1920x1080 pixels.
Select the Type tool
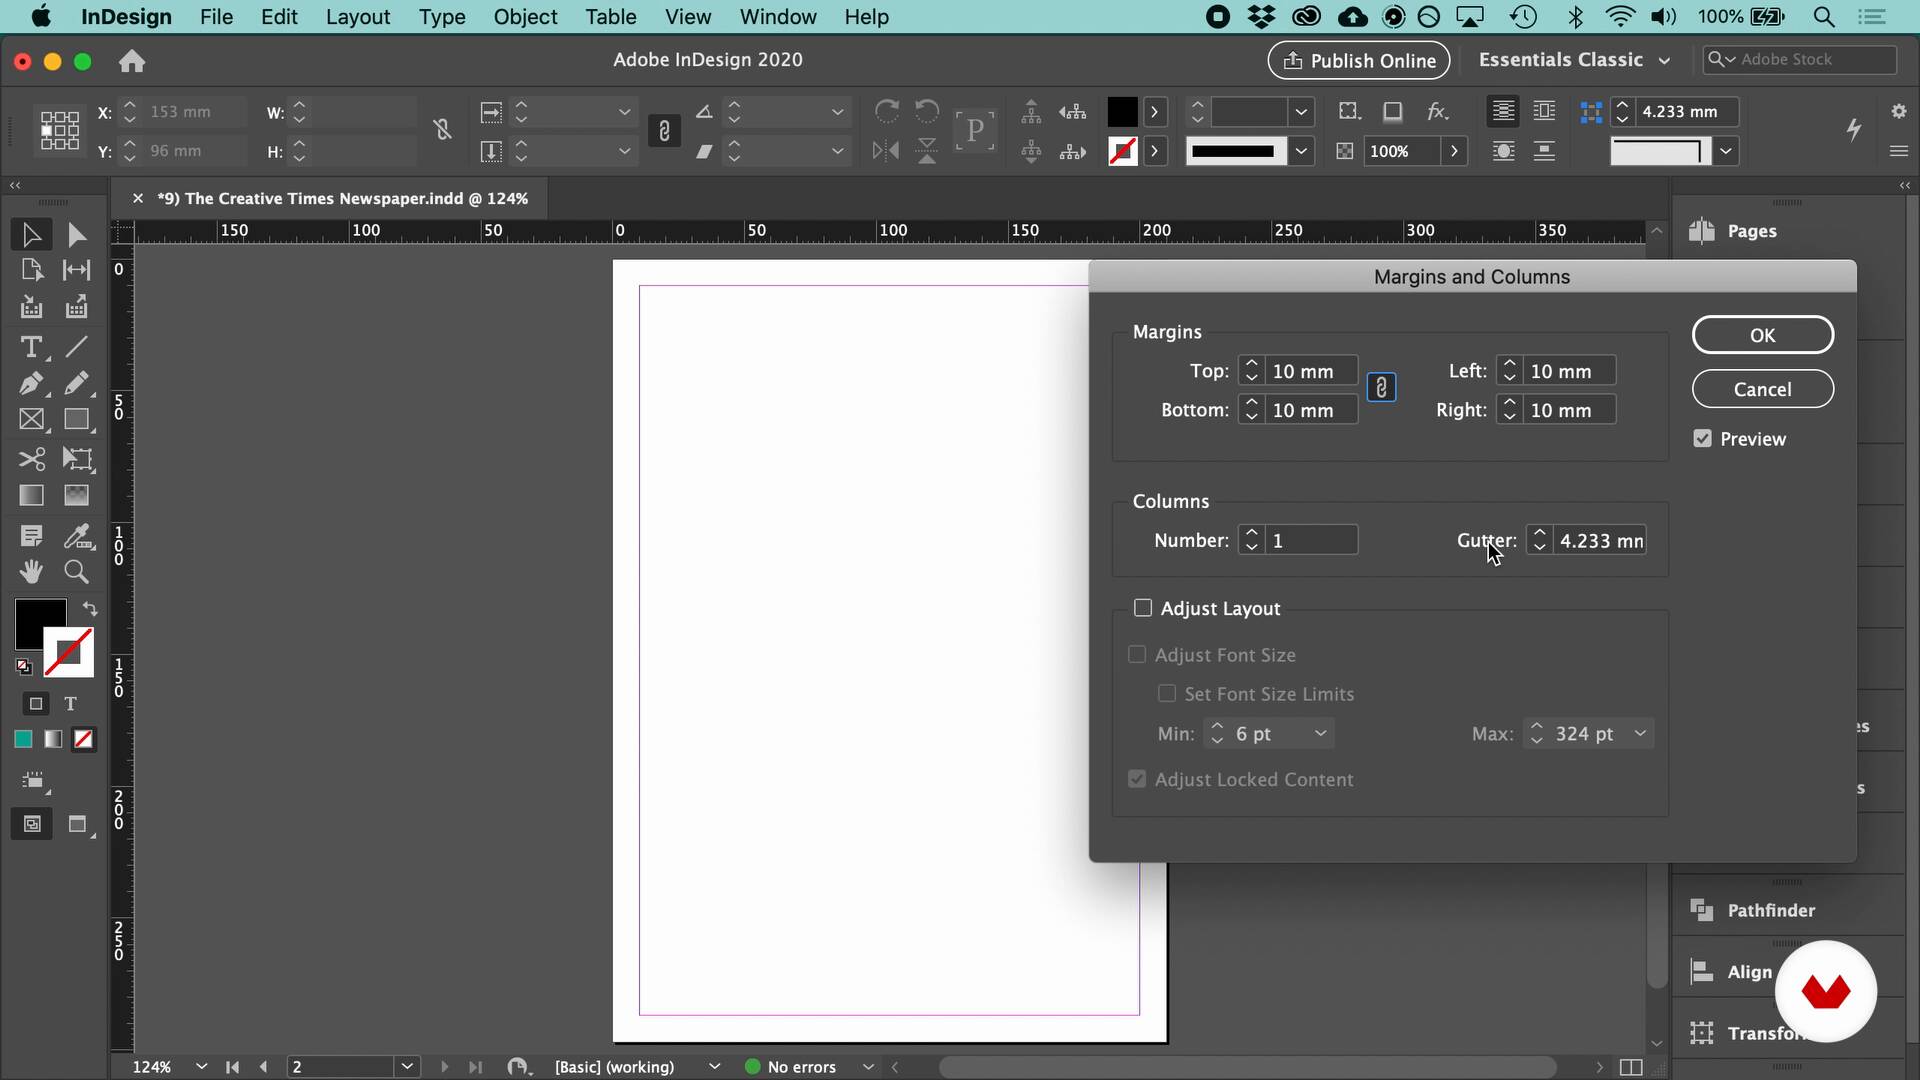coord(30,347)
